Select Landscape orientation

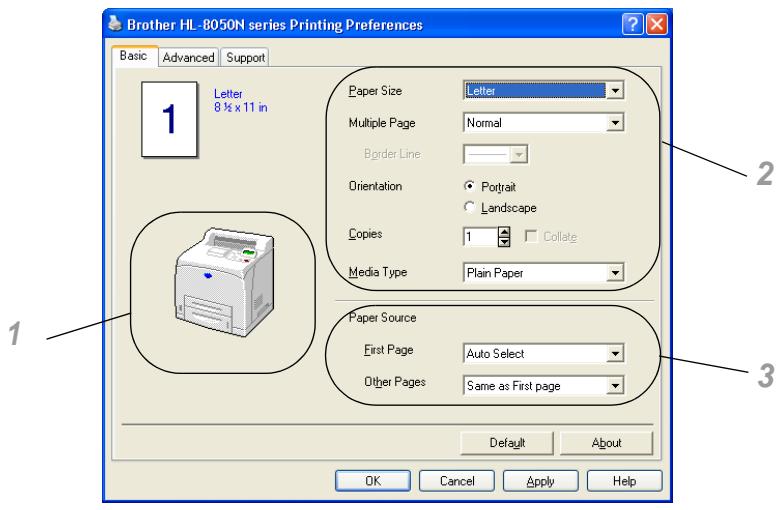coord(469,207)
